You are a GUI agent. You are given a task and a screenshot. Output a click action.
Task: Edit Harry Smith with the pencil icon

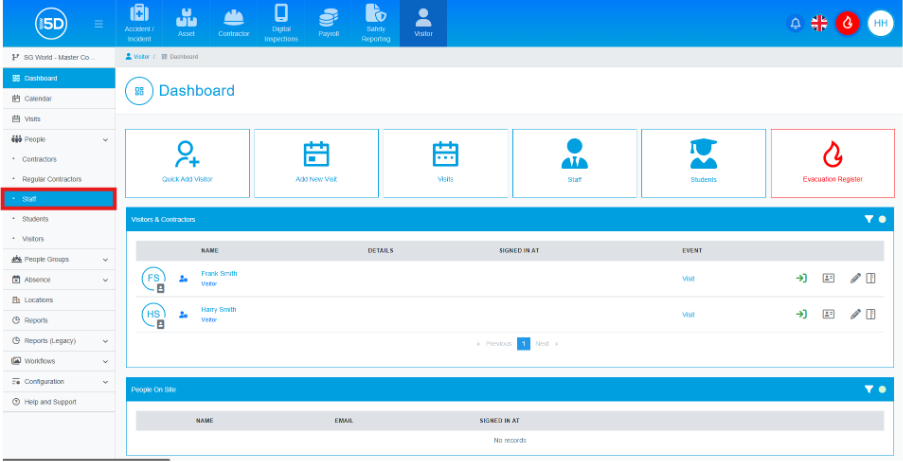(x=855, y=314)
